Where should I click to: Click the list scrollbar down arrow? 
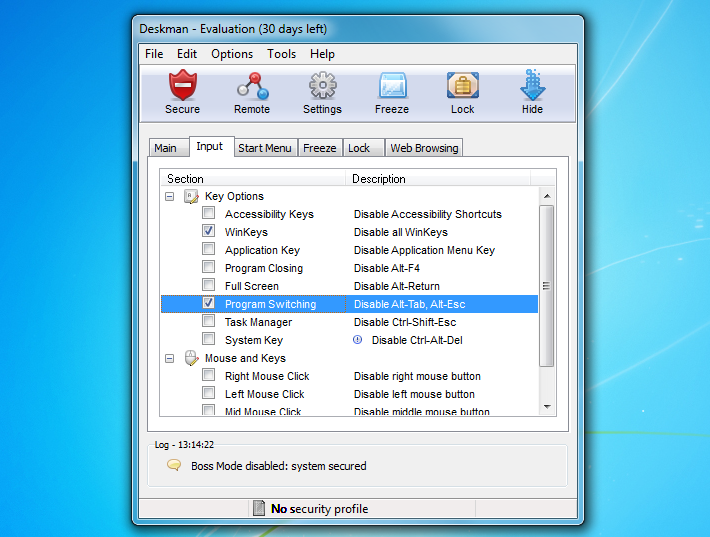pos(547,407)
